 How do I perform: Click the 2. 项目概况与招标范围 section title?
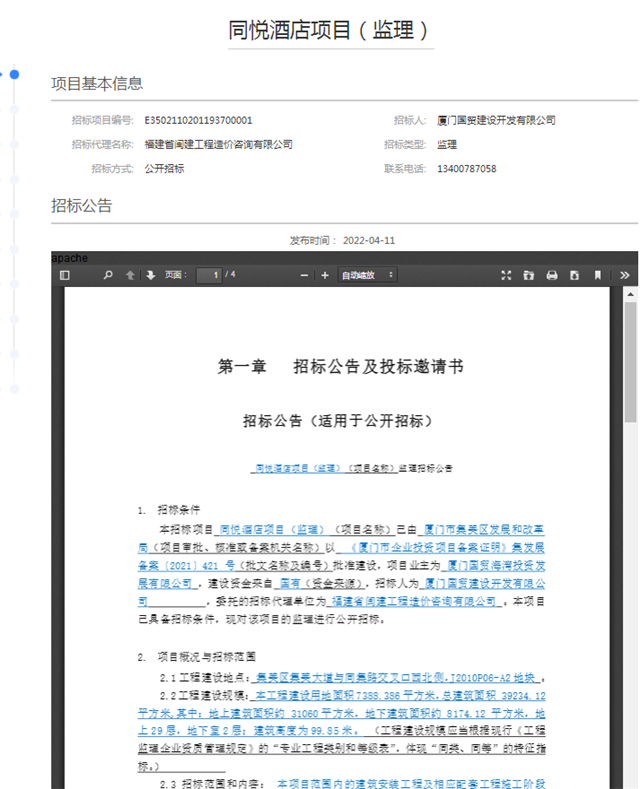pyautogui.click(x=197, y=657)
